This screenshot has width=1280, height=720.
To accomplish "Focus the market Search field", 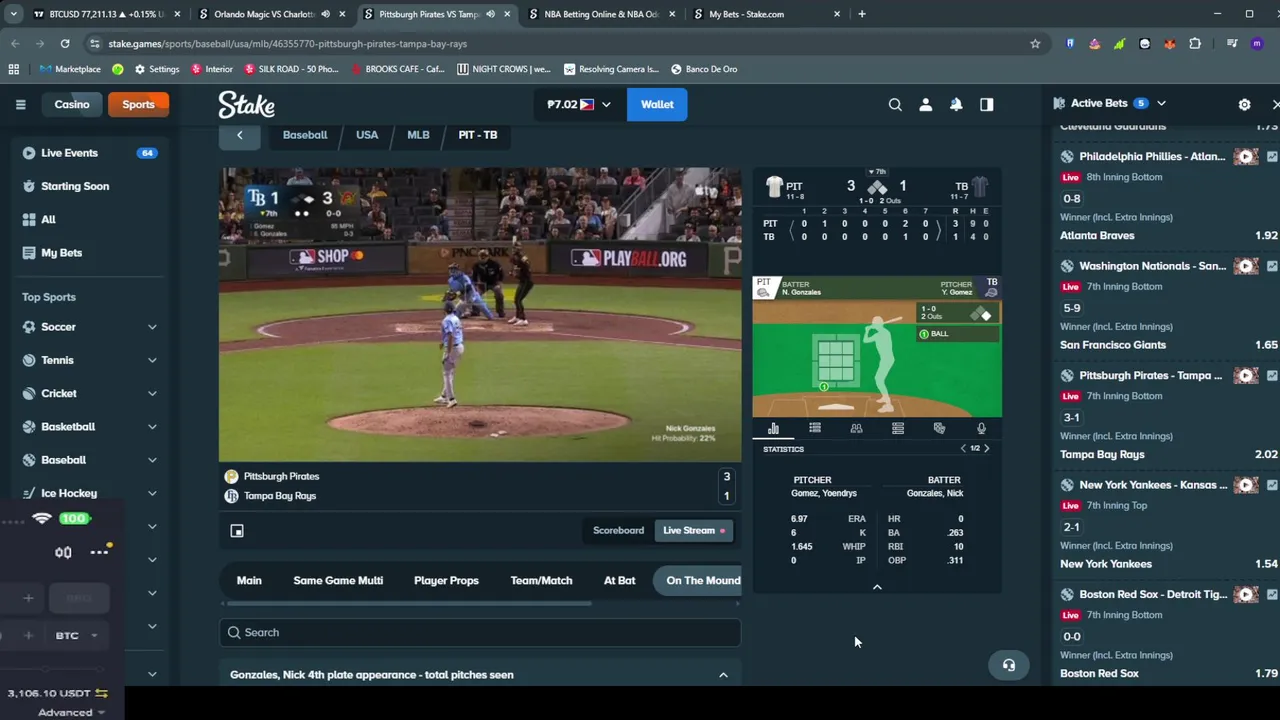I will click(x=480, y=632).
